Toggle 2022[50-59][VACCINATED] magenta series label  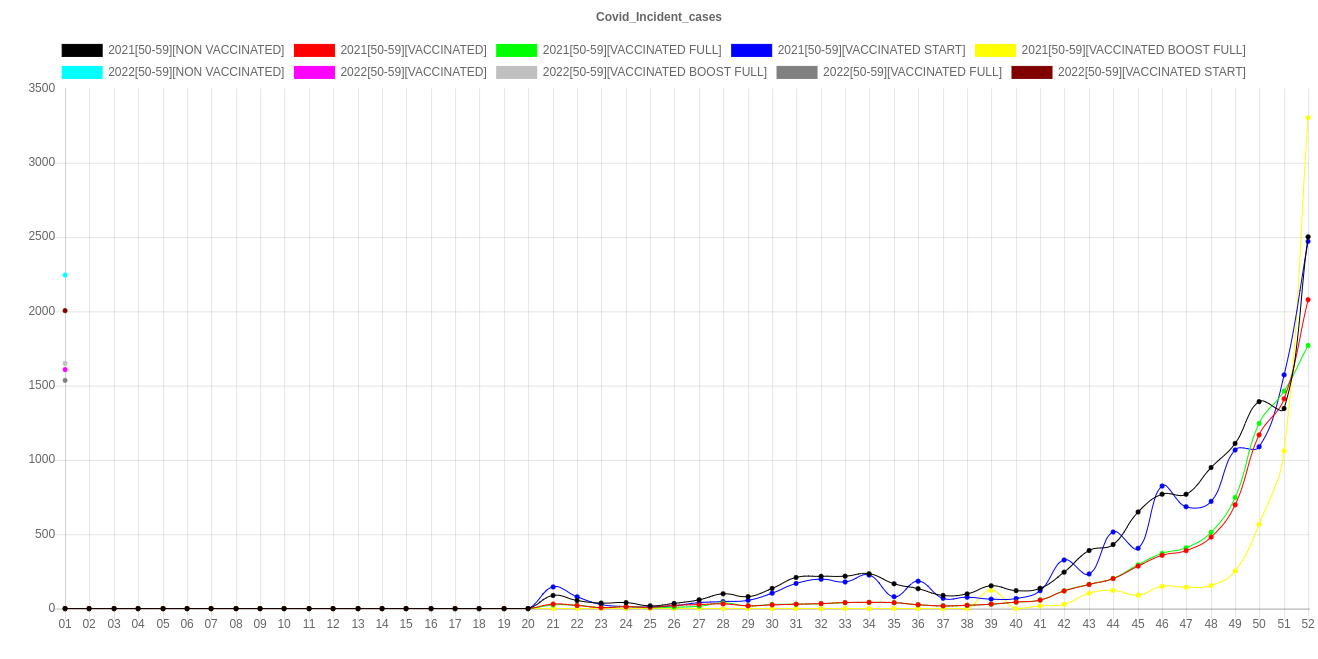pos(412,72)
